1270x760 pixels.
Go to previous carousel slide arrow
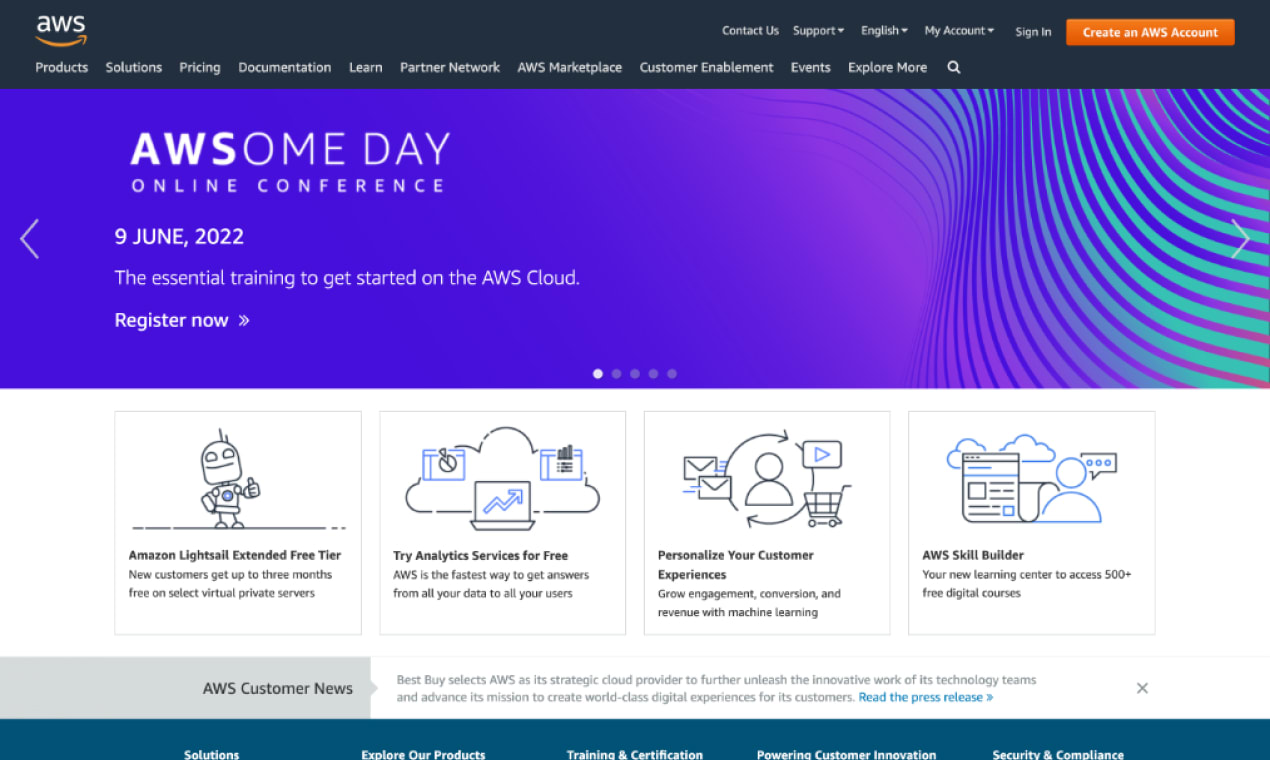30,239
